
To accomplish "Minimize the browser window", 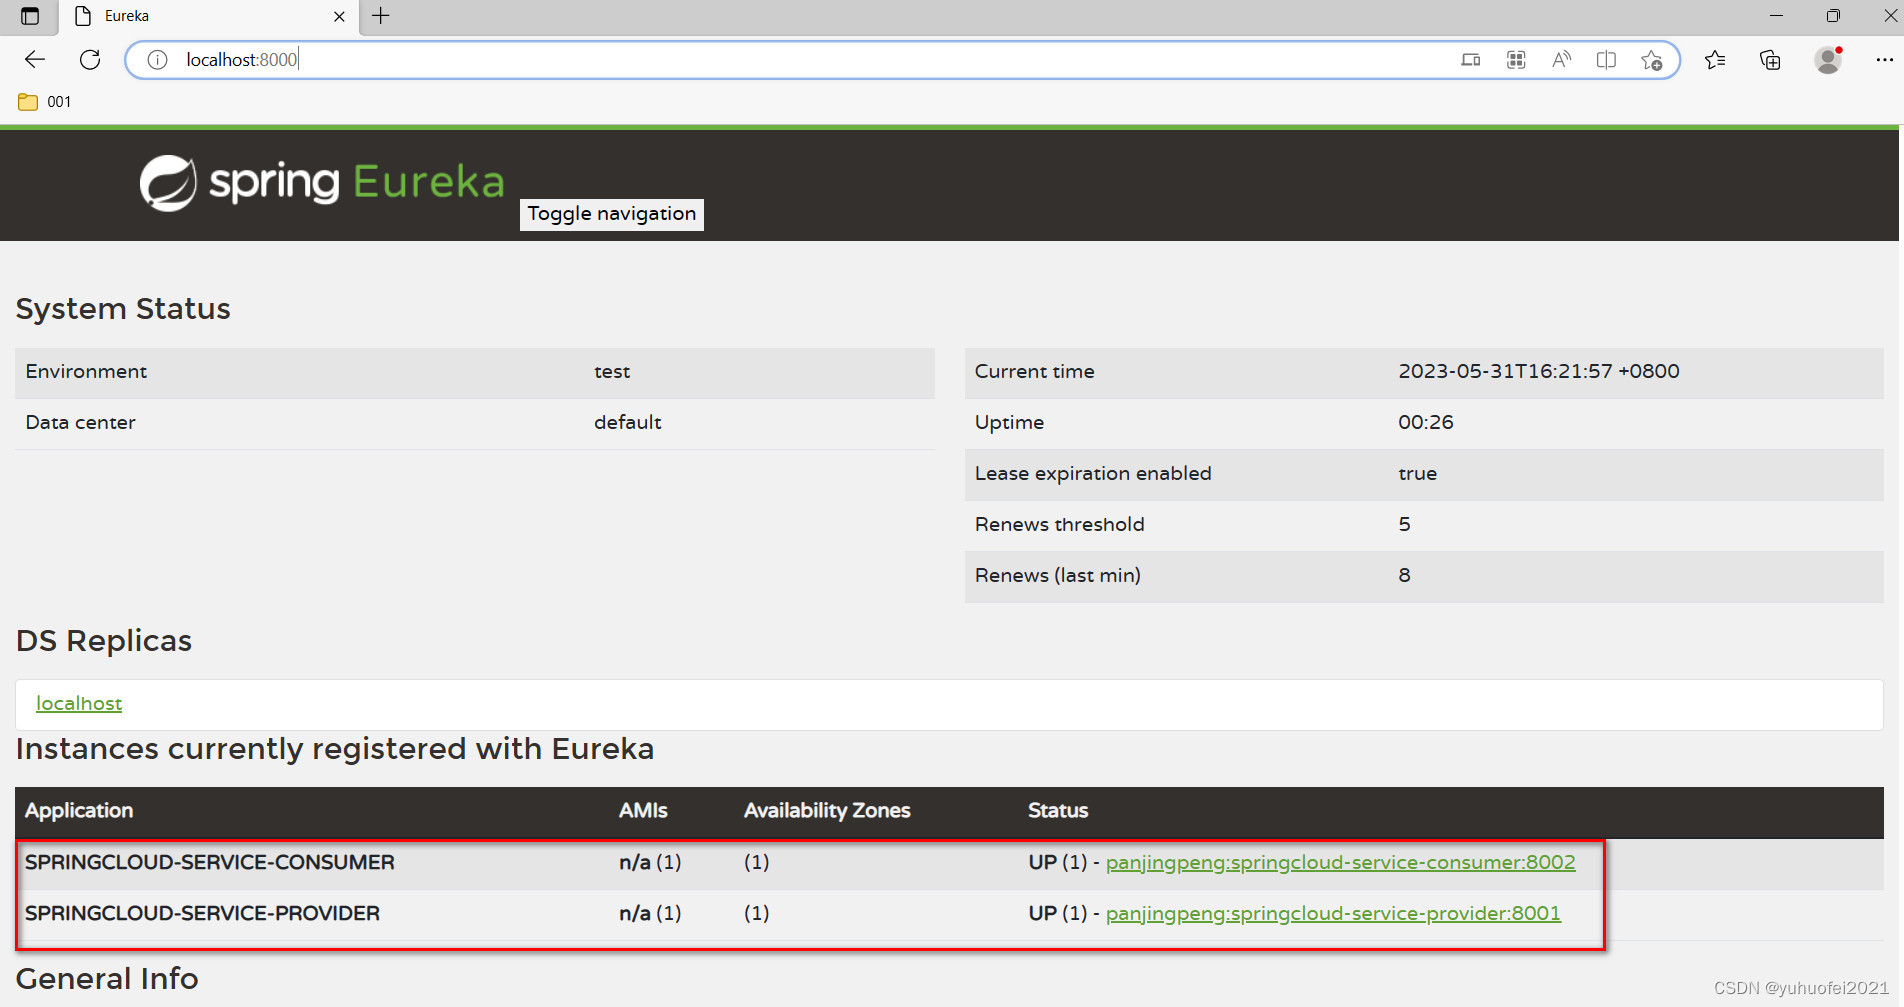I will coord(1776,16).
